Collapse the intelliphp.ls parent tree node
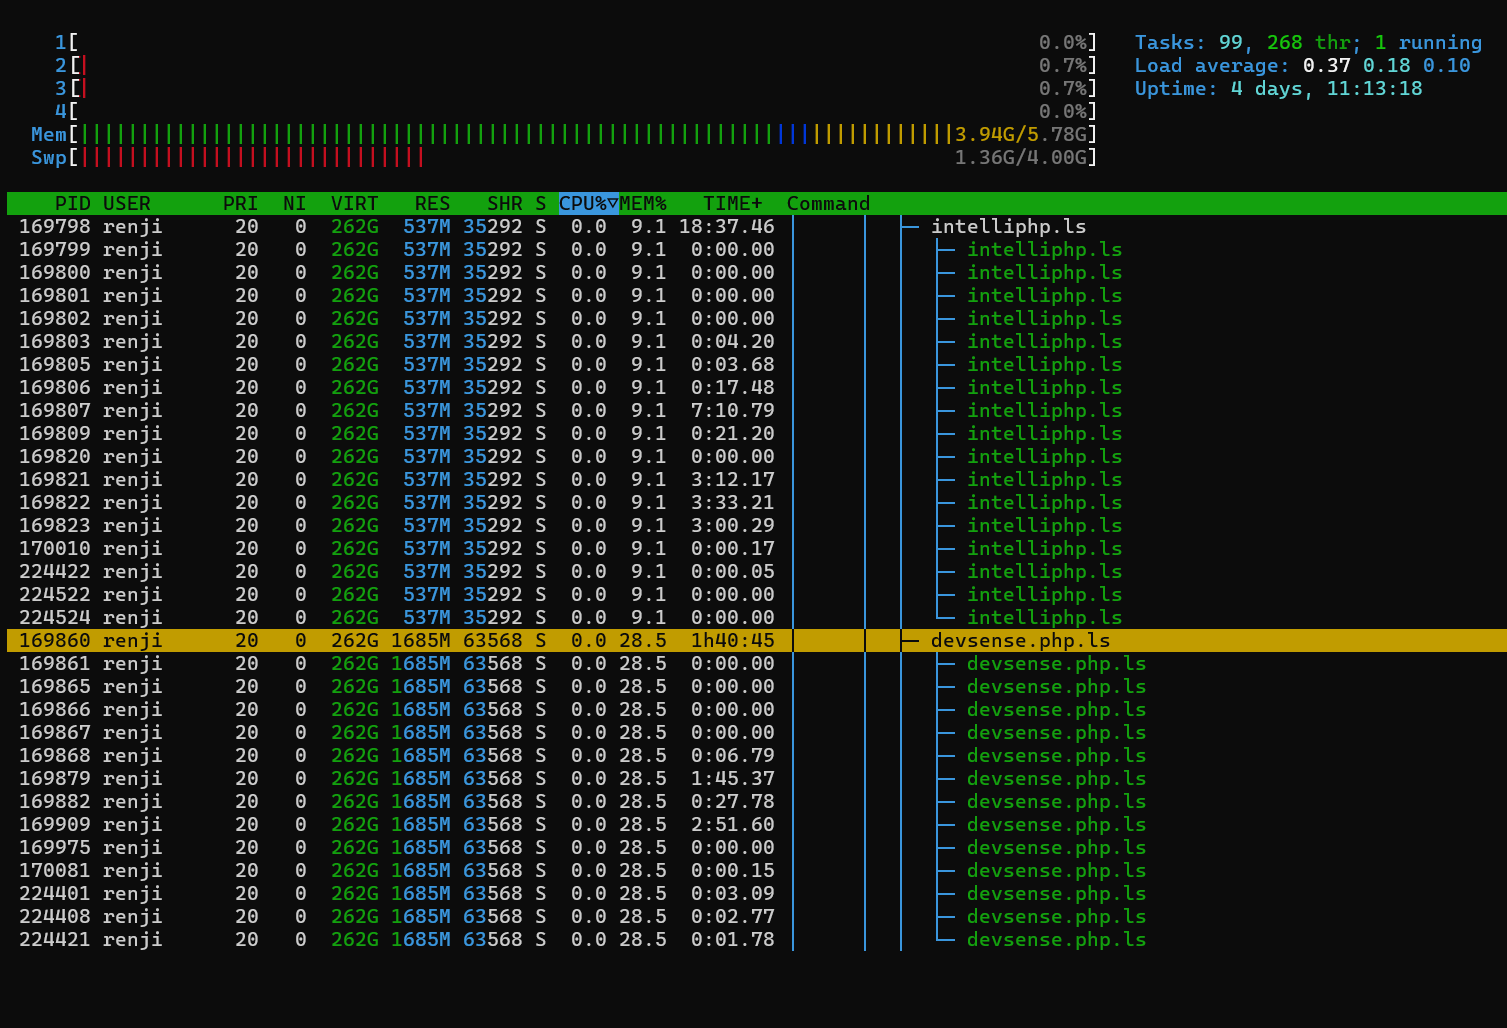 pyautogui.click(x=1008, y=227)
